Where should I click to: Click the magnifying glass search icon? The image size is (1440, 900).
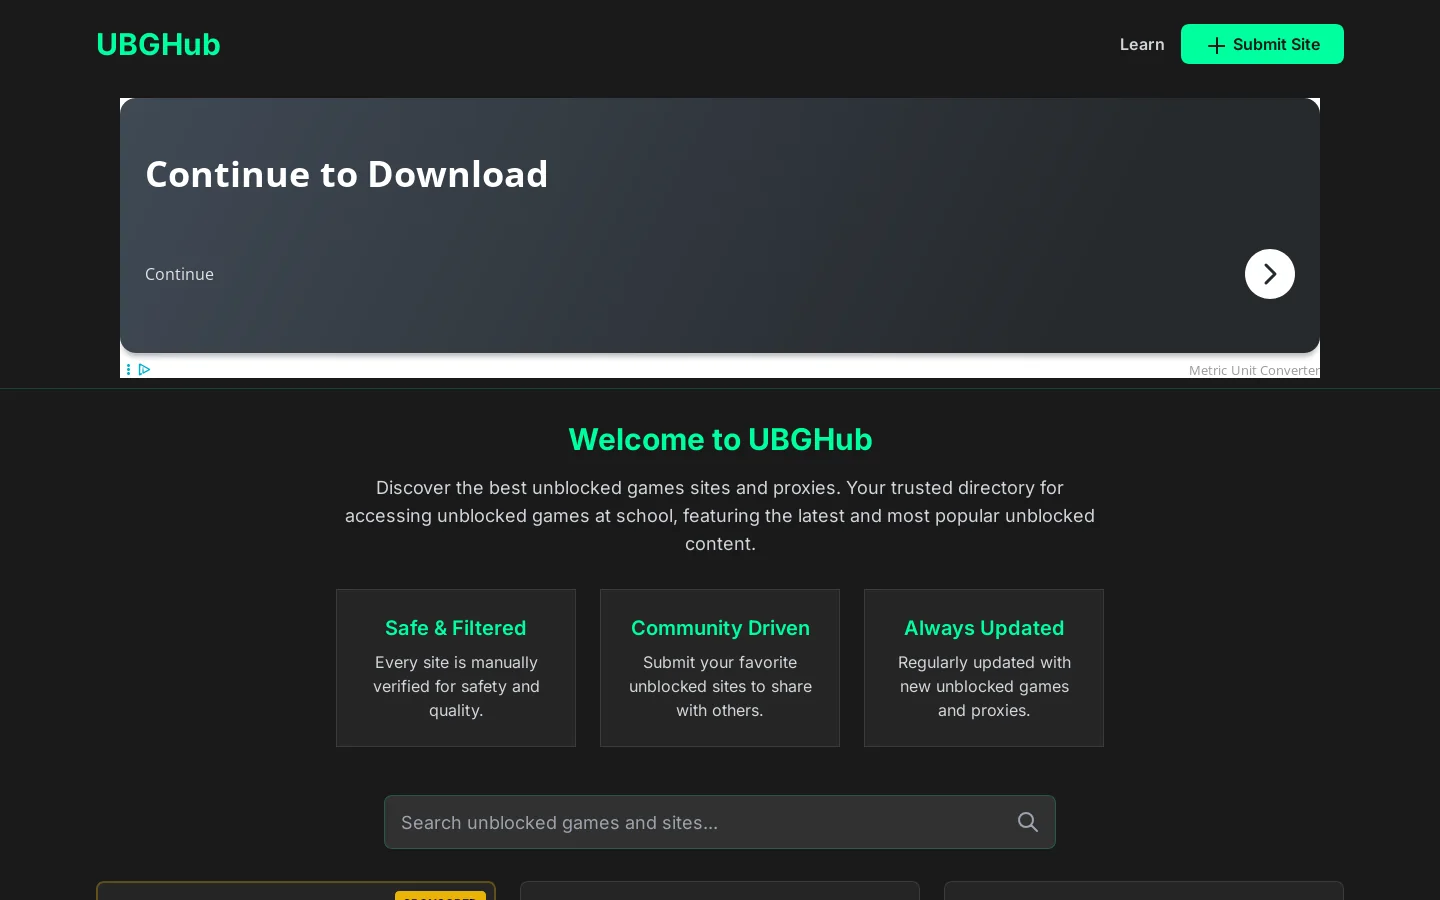point(1028,822)
